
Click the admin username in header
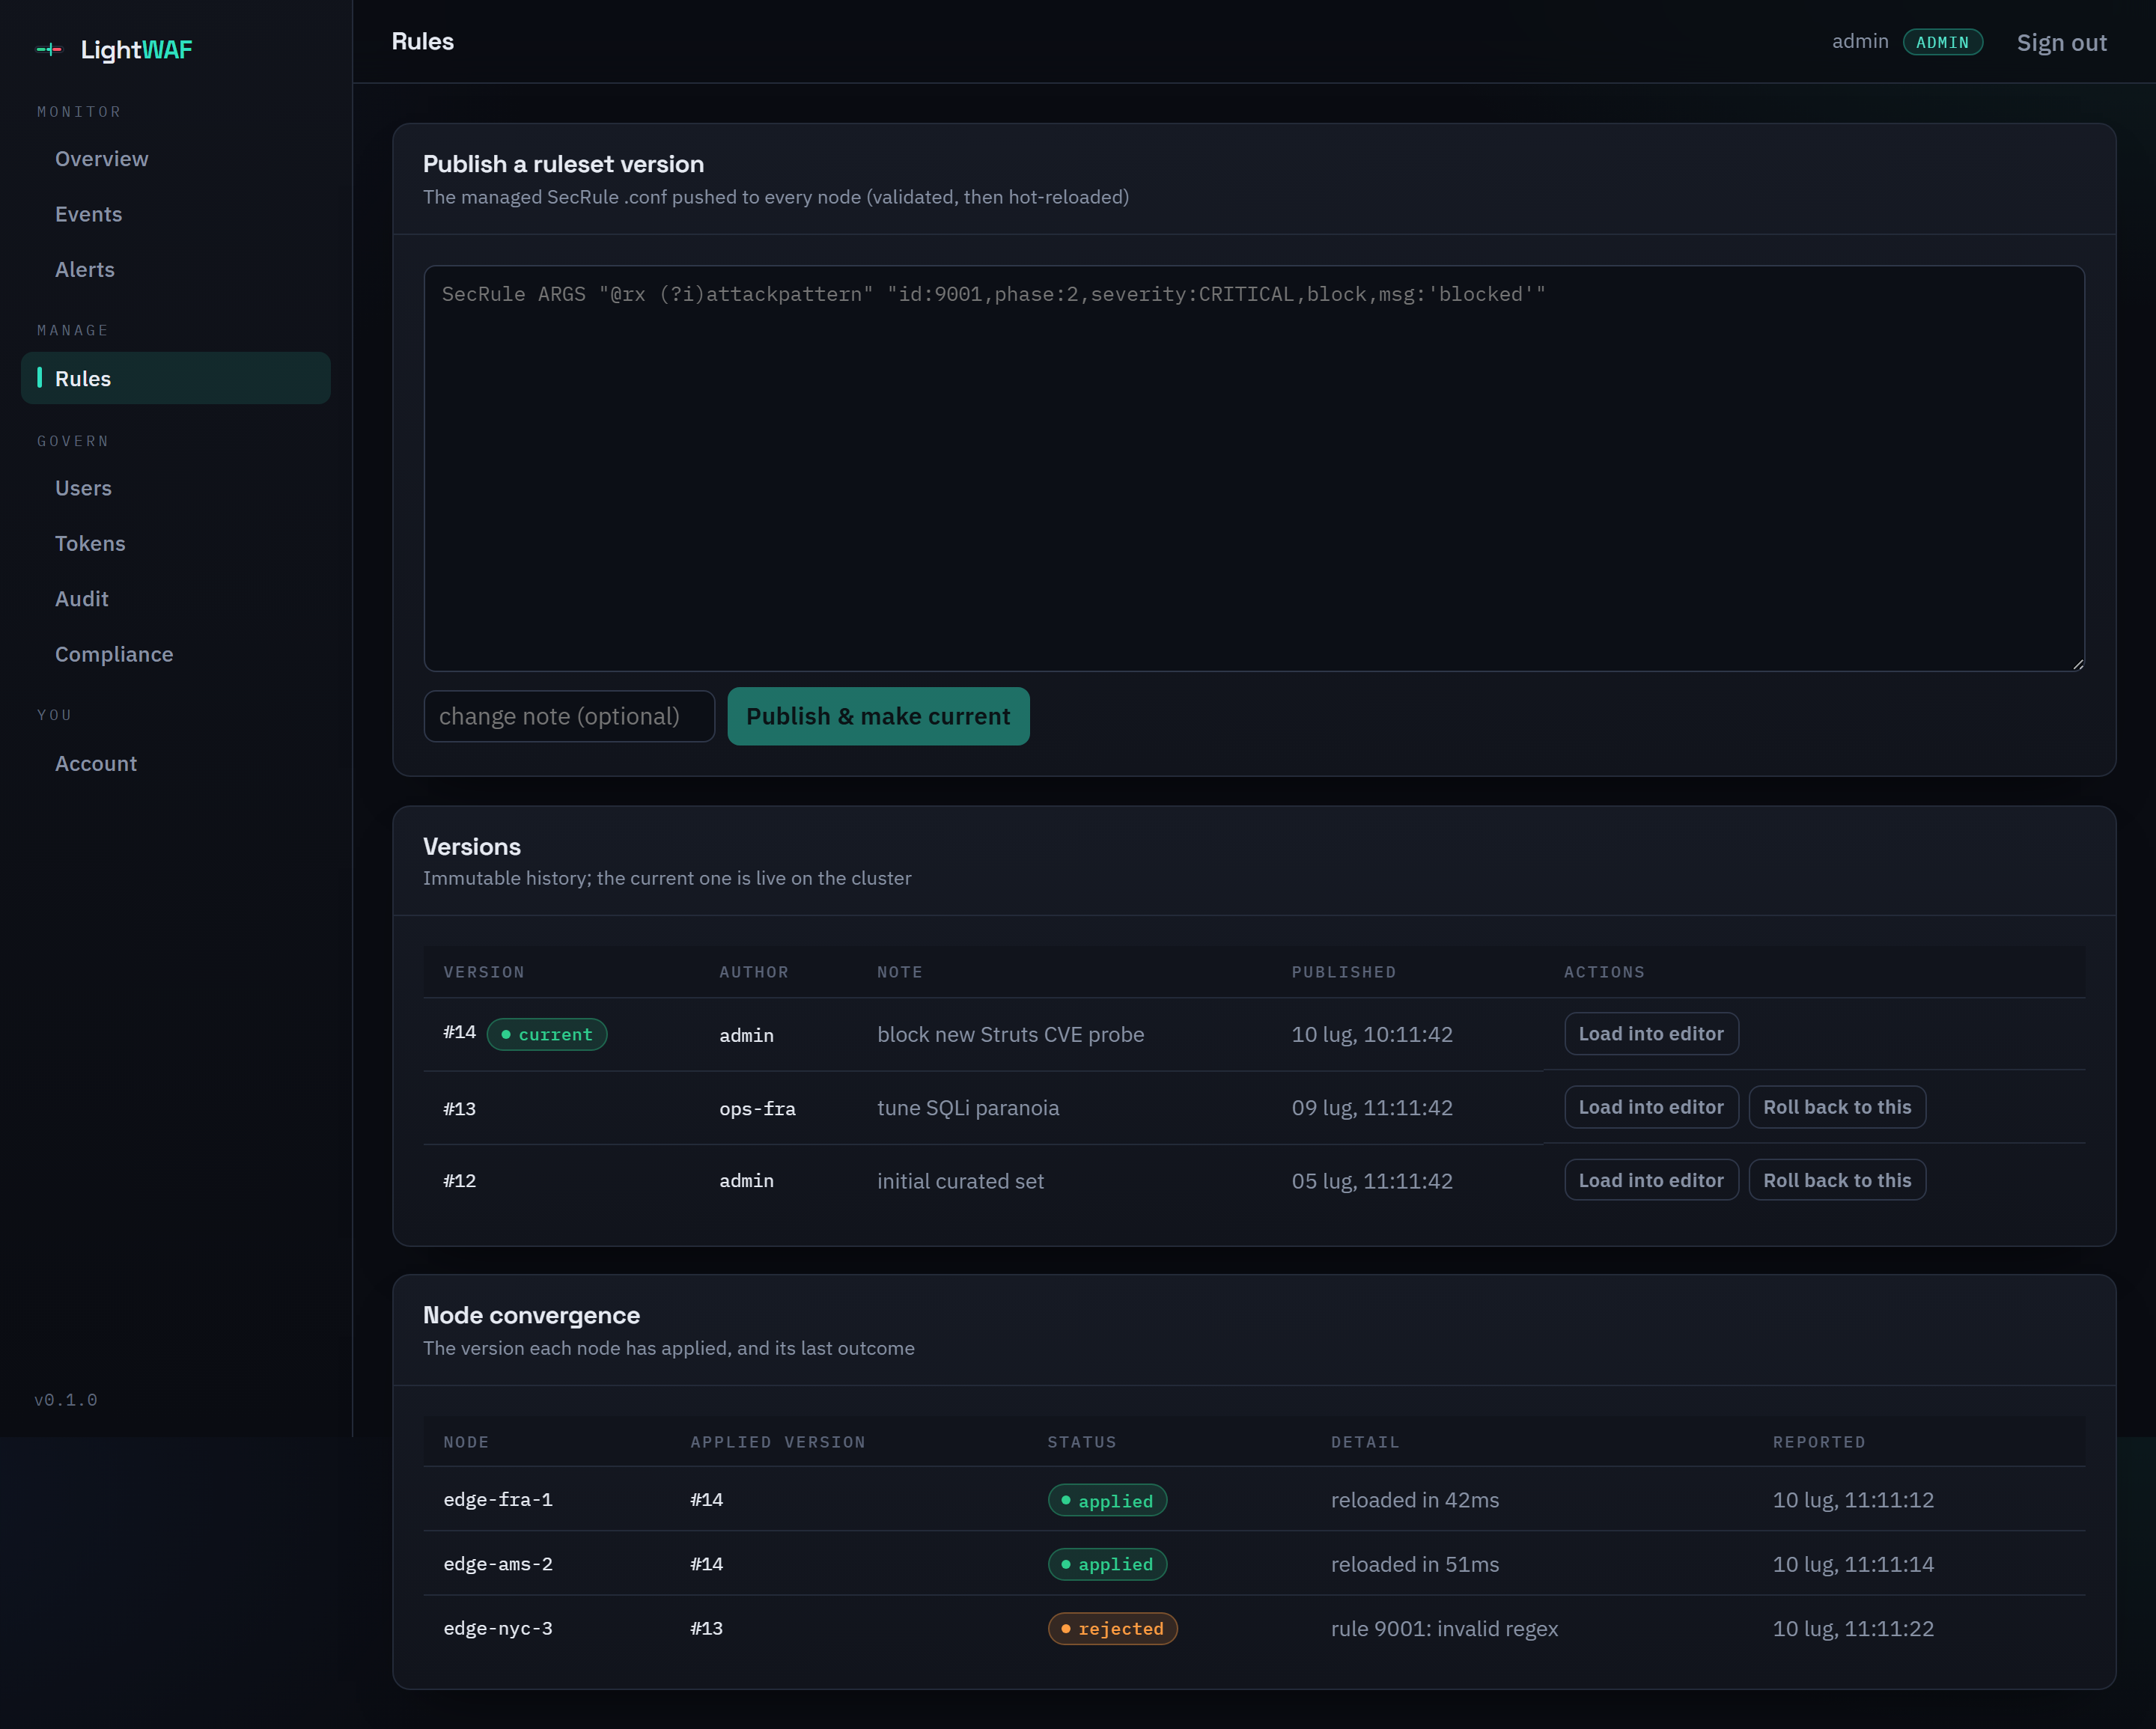1860,41
